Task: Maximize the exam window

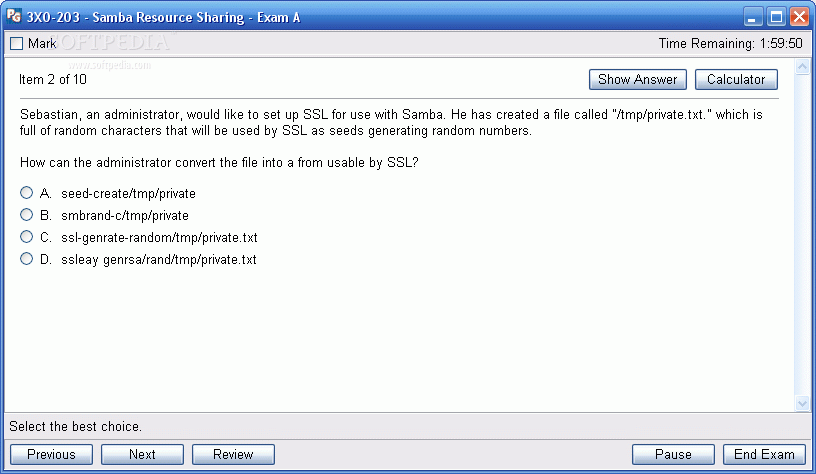Action: pyautogui.click(x=776, y=17)
